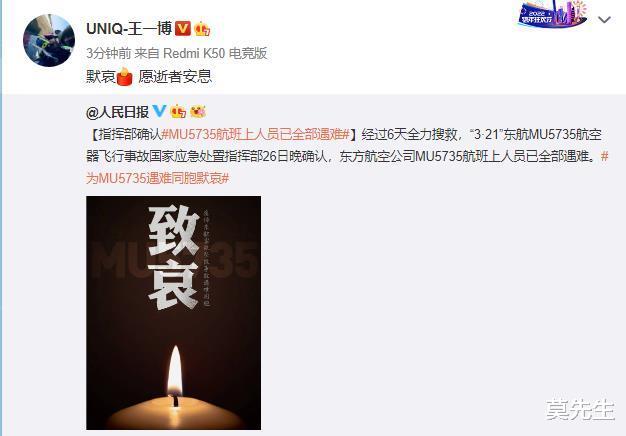Click the 3分钟前 post timestamp
Viewport: 626px width, 436px height.
click(109, 53)
